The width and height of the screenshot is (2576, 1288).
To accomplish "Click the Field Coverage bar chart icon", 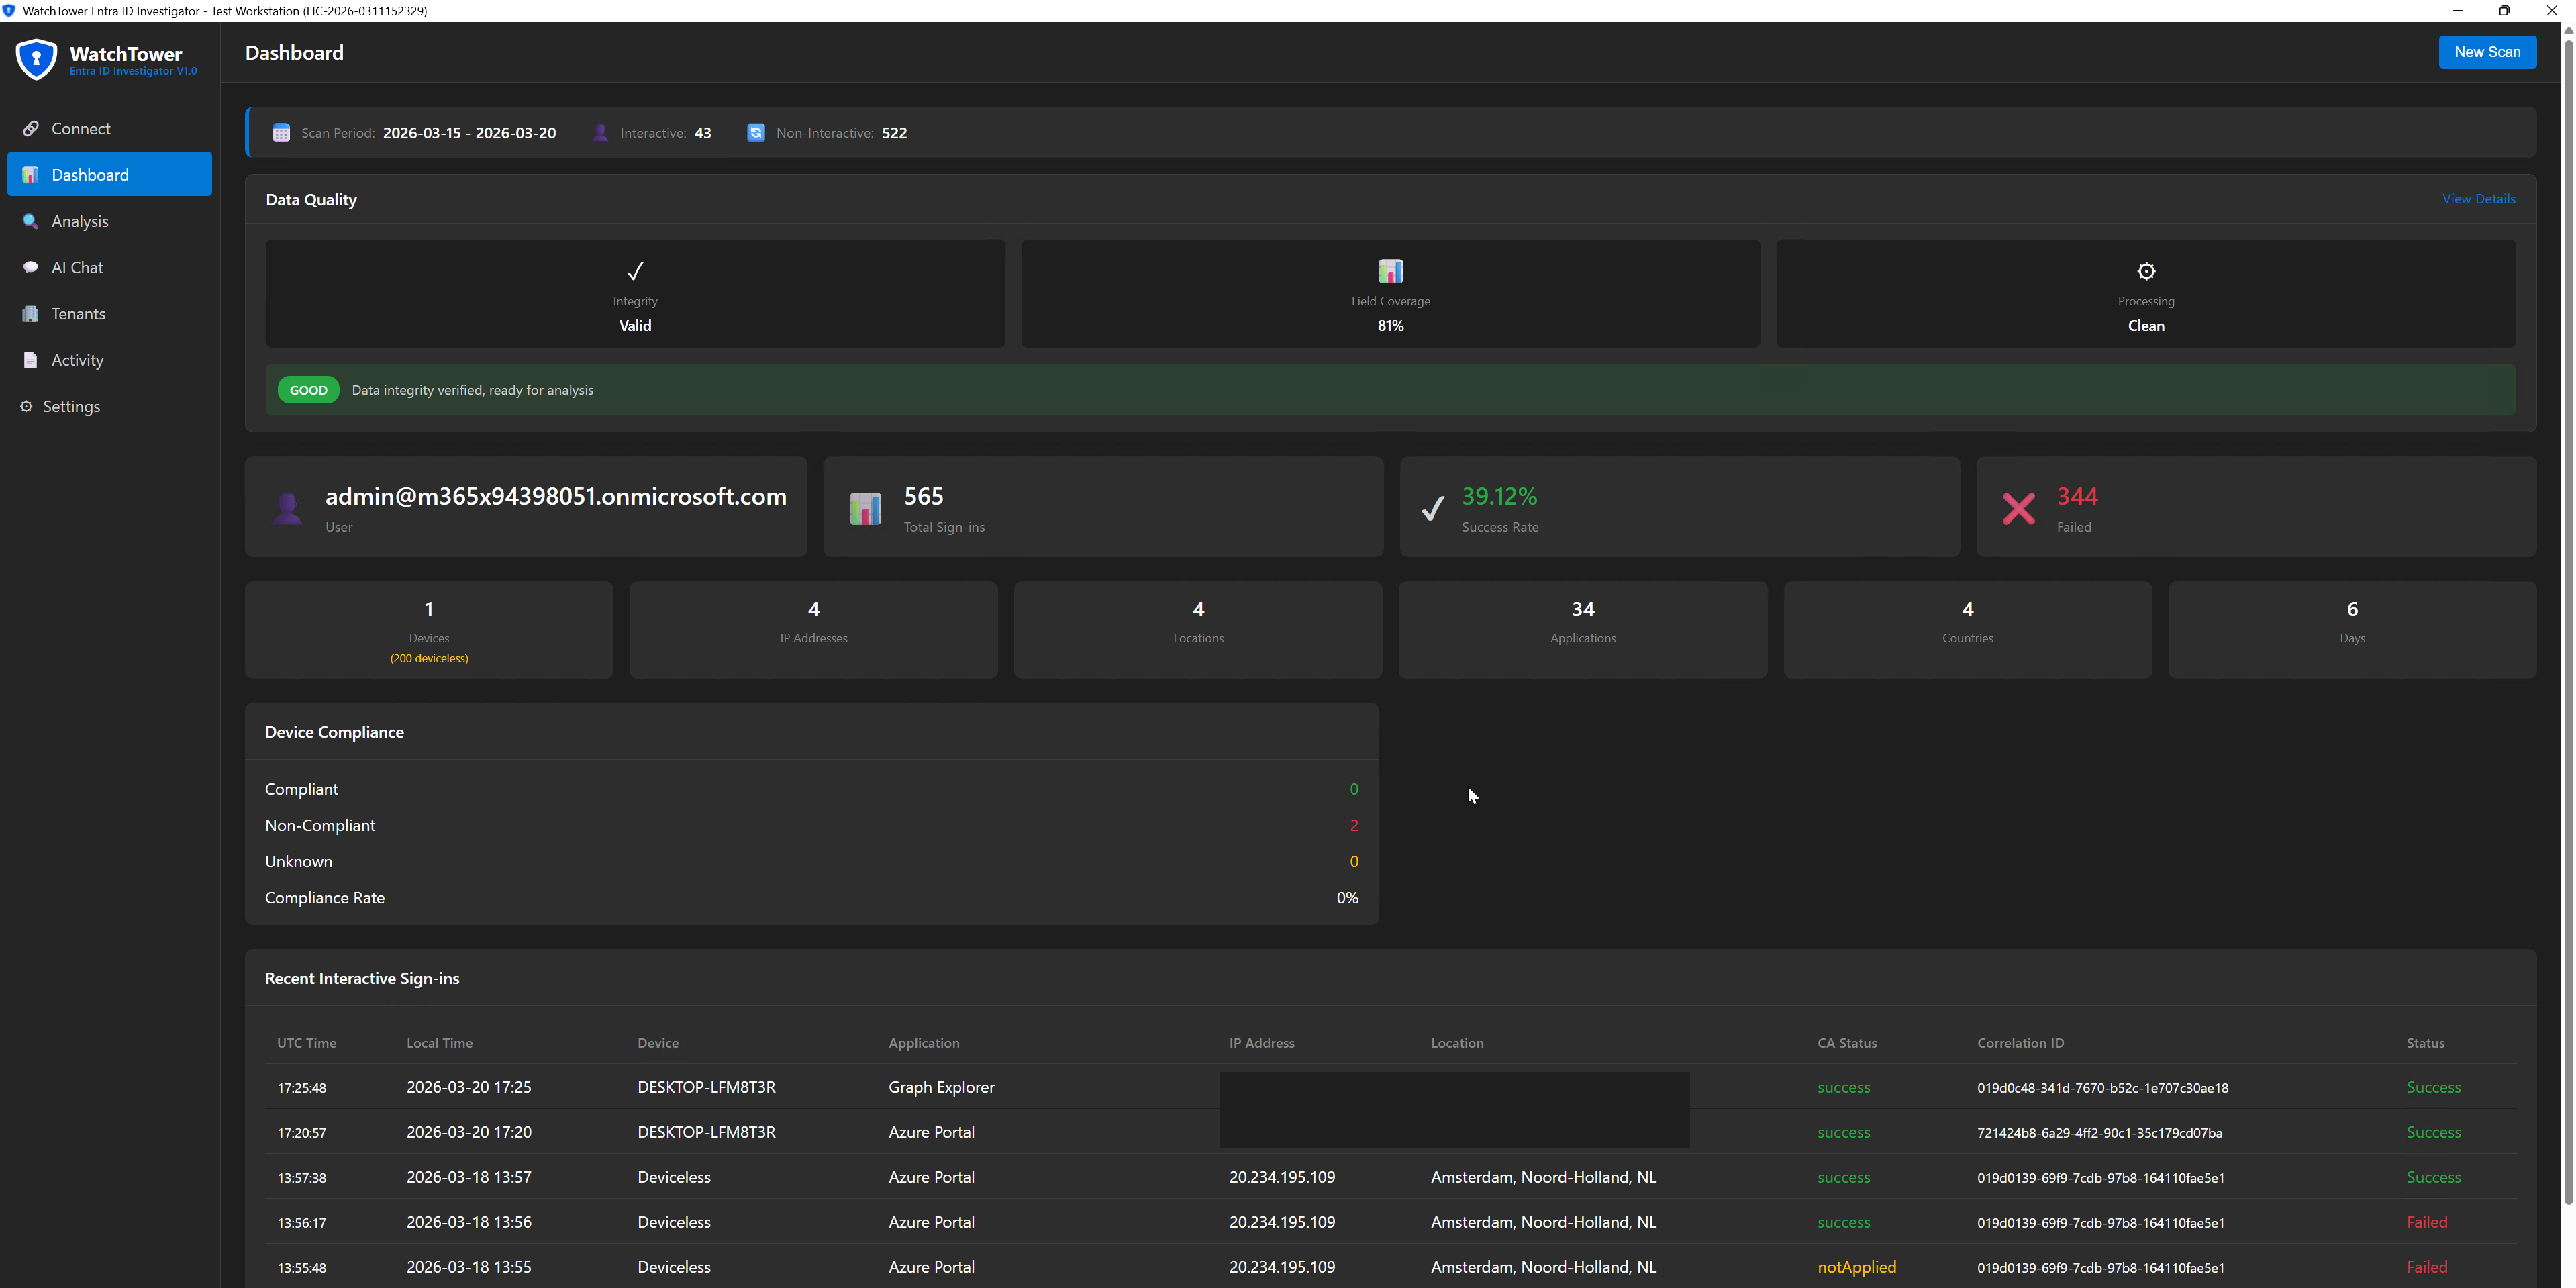I will [x=1390, y=270].
